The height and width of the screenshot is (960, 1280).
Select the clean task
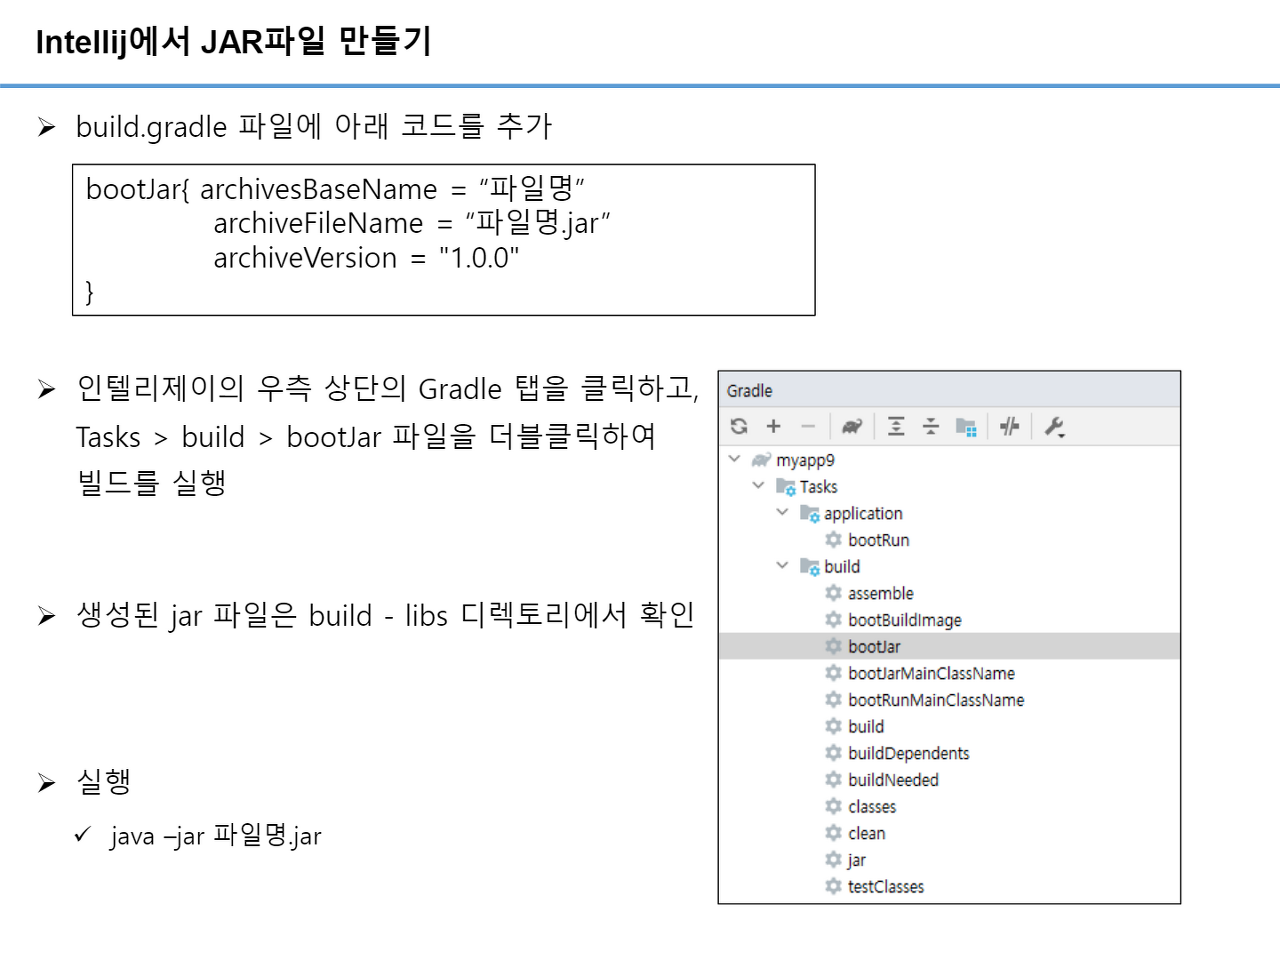pos(949,833)
